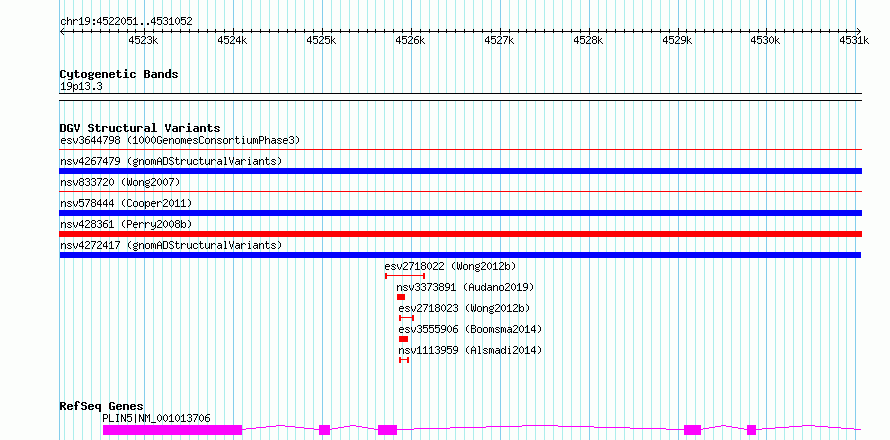Click the red bracket glyph under esv2718022
Image resolution: width=890 pixels, height=440 pixels.
click(x=405, y=276)
